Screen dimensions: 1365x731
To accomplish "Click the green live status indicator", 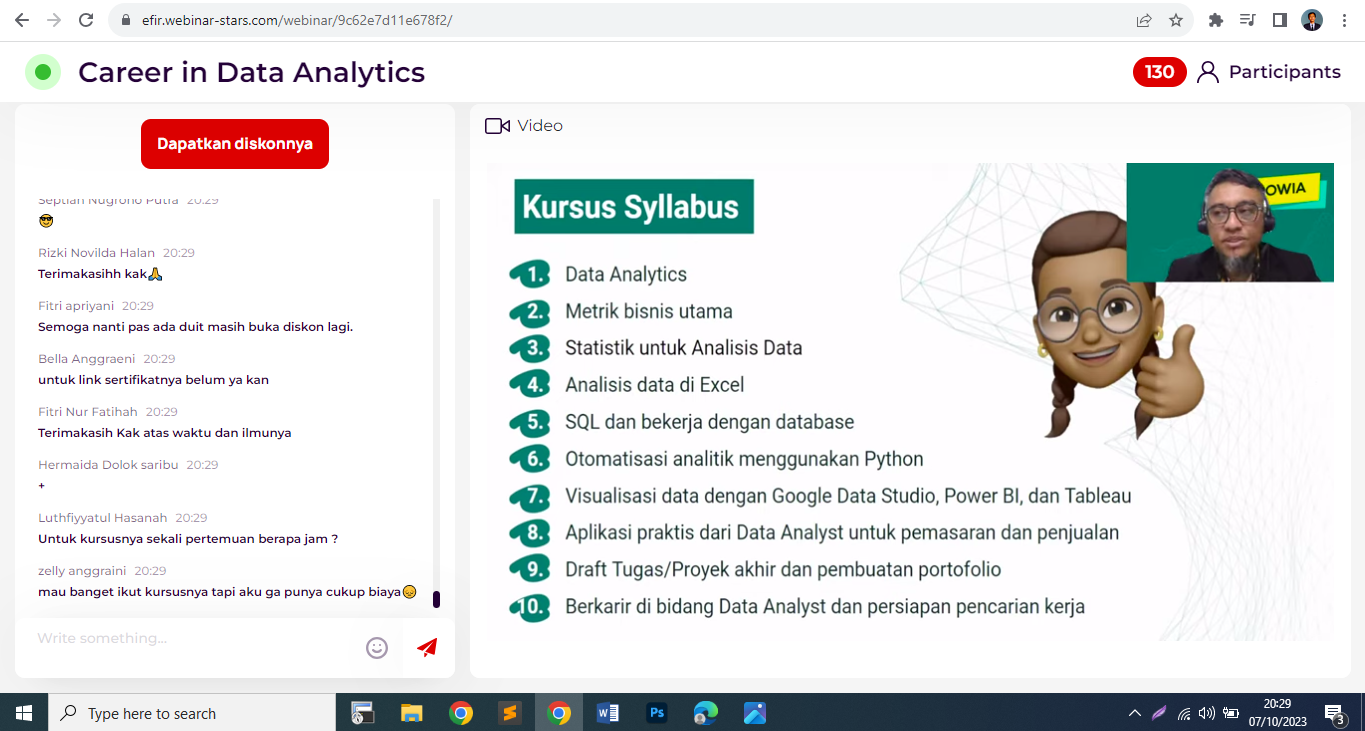I will 43,72.
